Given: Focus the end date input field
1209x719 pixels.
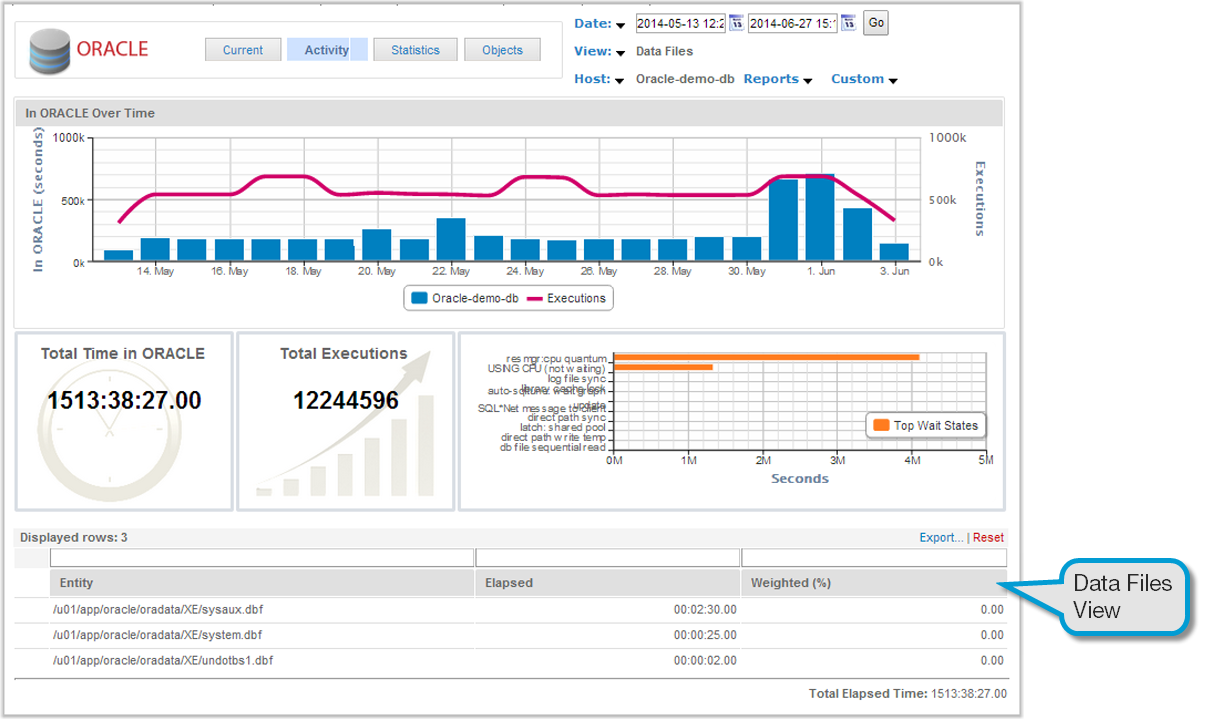Looking at the screenshot, I should (793, 23).
